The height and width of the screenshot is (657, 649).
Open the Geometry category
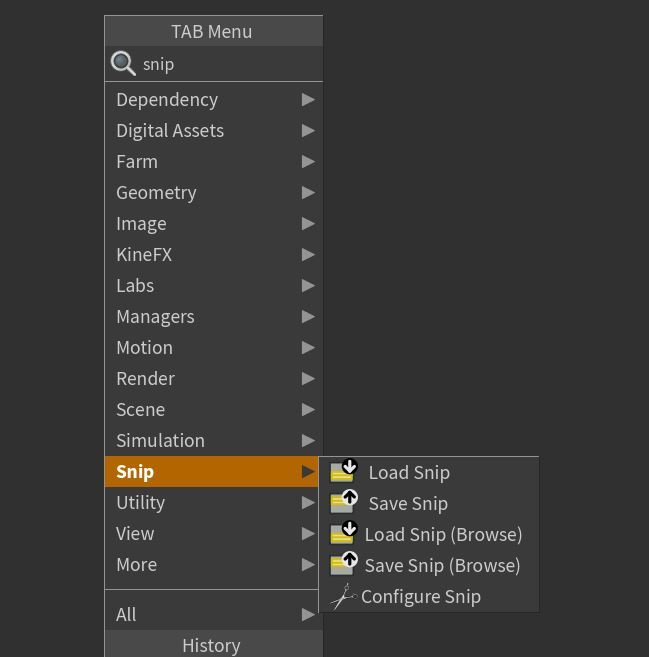tap(156, 193)
